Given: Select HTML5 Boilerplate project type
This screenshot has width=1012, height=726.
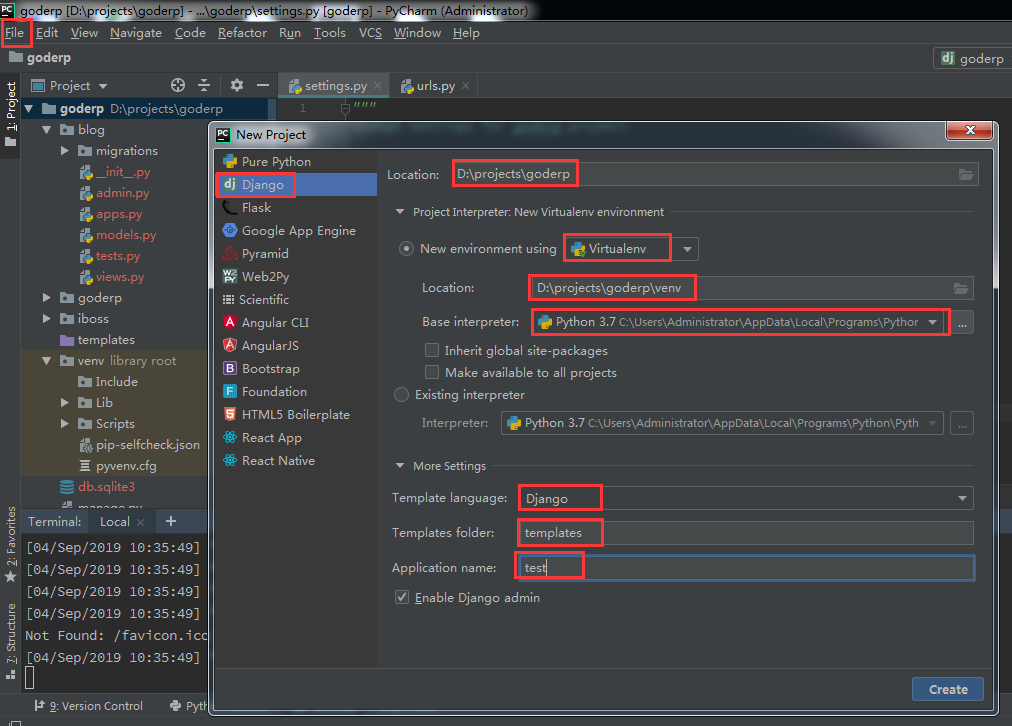Looking at the screenshot, I should click(296, 415).
